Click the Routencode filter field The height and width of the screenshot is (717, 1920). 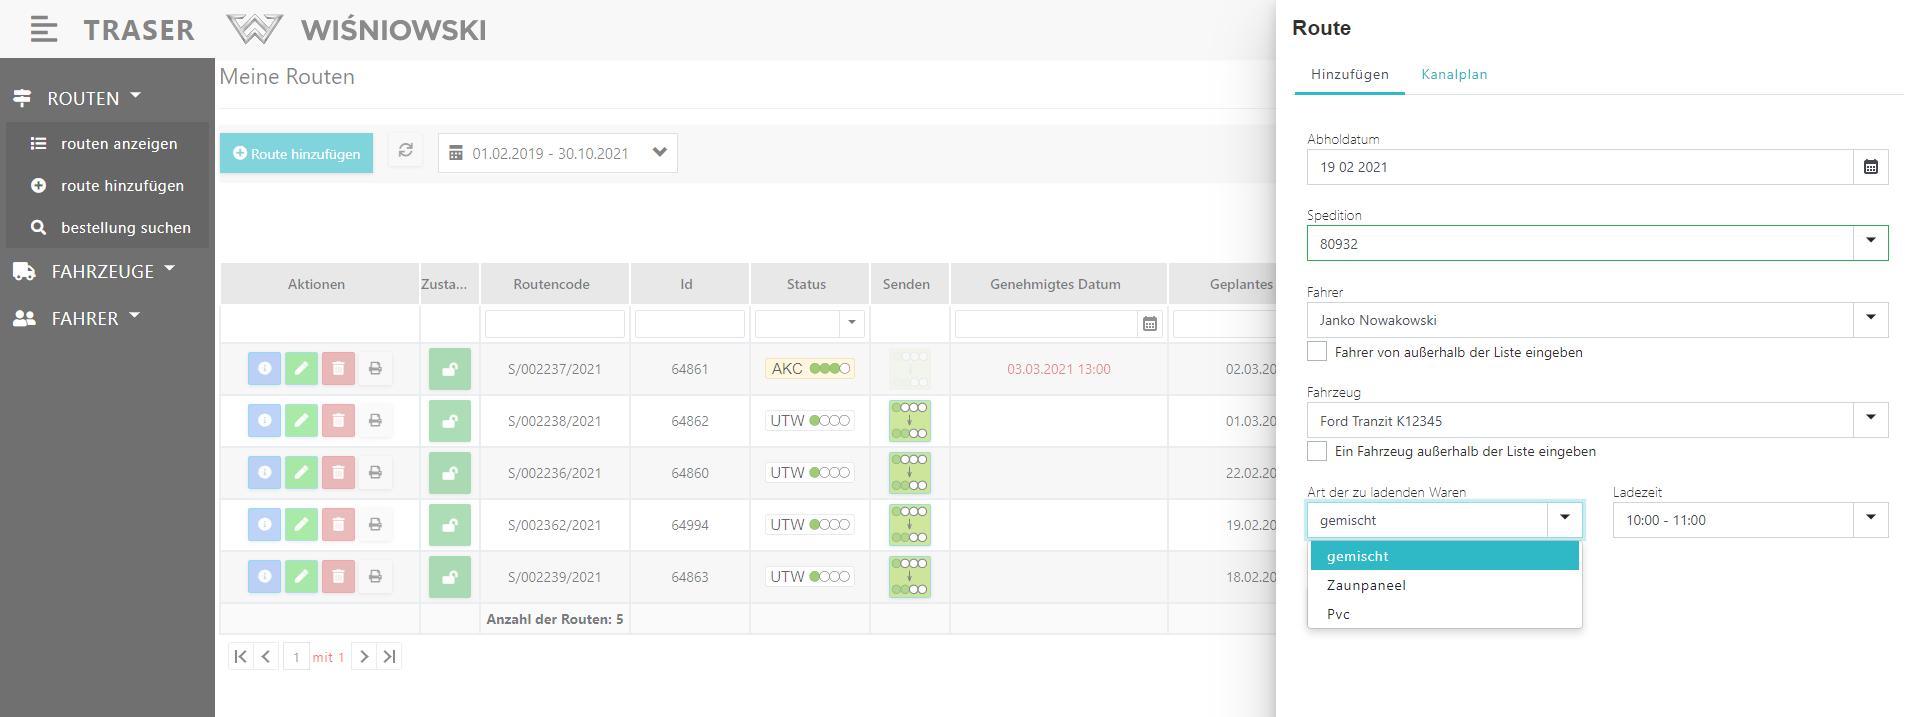click(x=554, y=324)
